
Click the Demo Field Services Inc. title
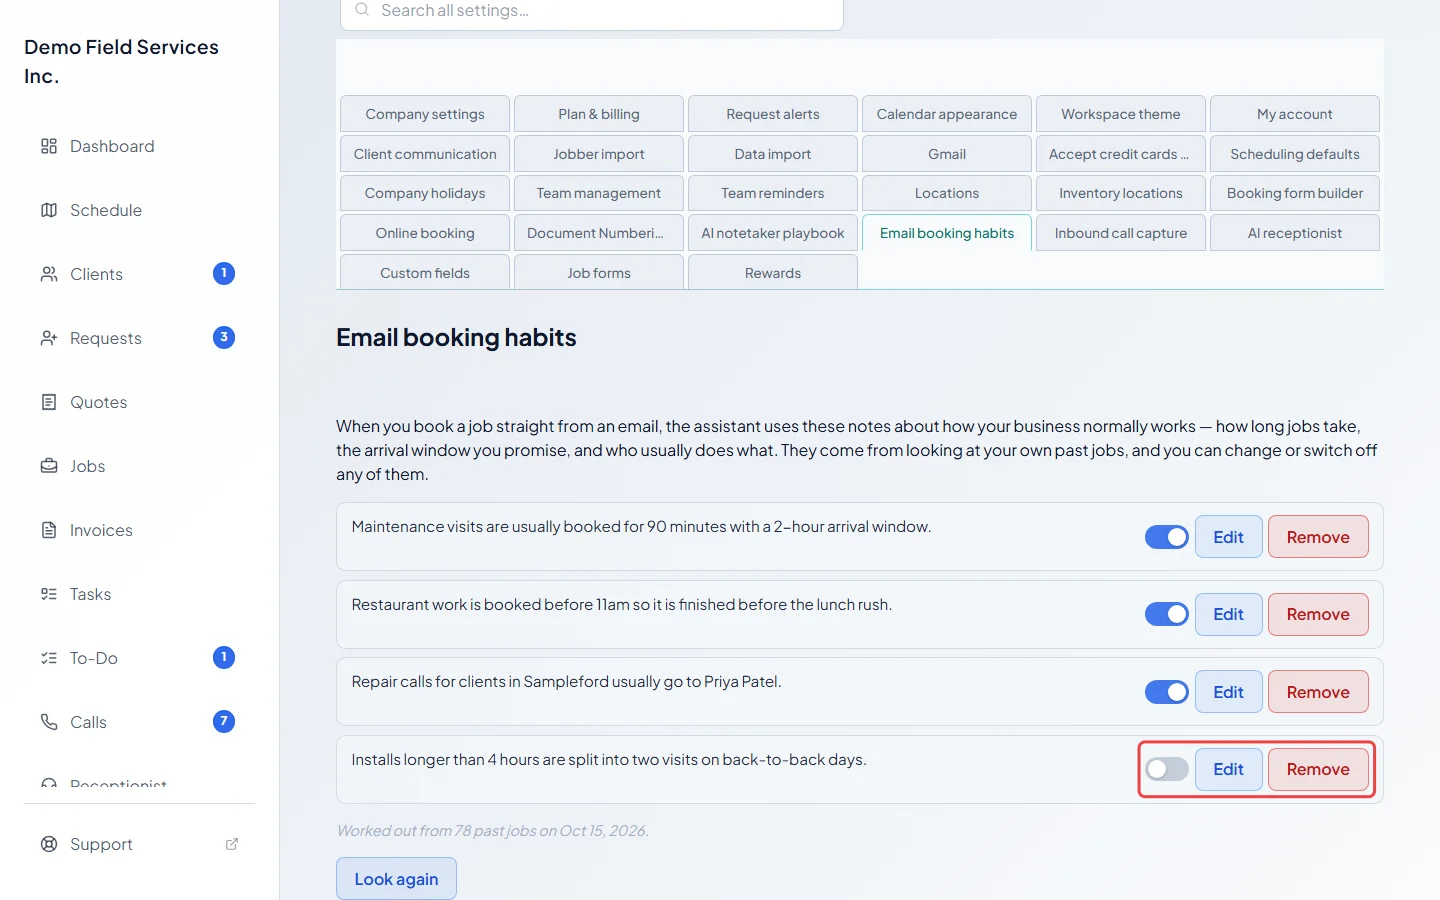(x=122, y=61)
